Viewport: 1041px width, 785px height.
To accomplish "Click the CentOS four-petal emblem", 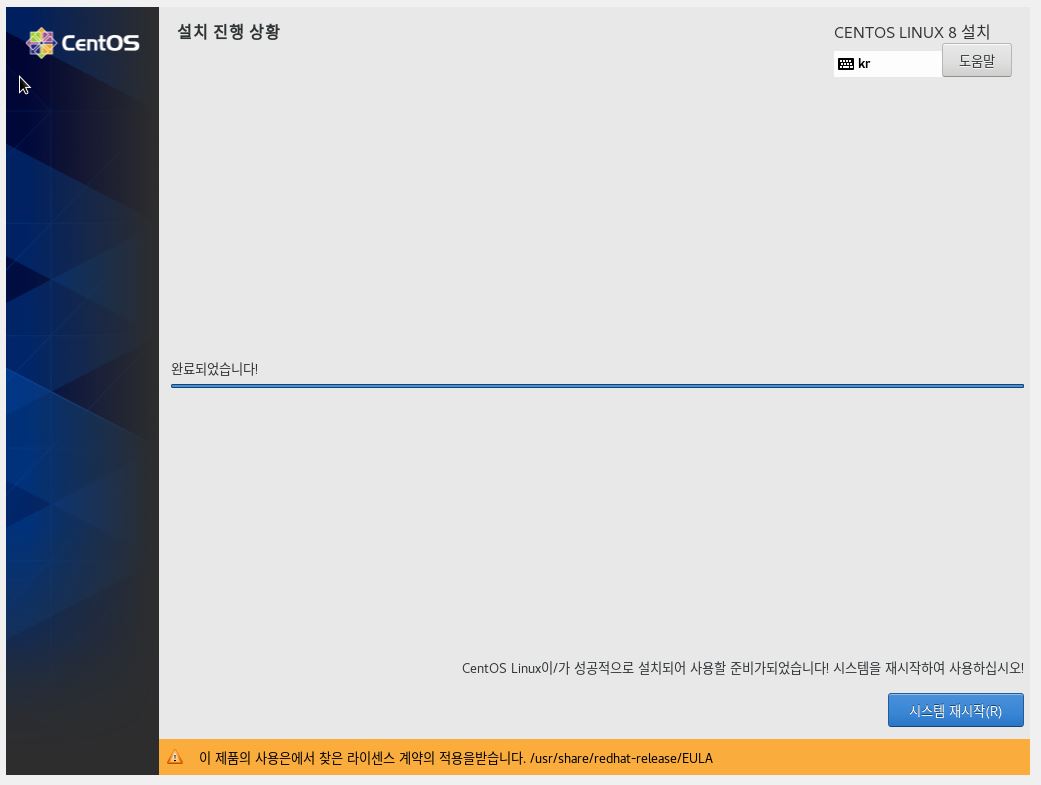I will (x=43, y=42).
